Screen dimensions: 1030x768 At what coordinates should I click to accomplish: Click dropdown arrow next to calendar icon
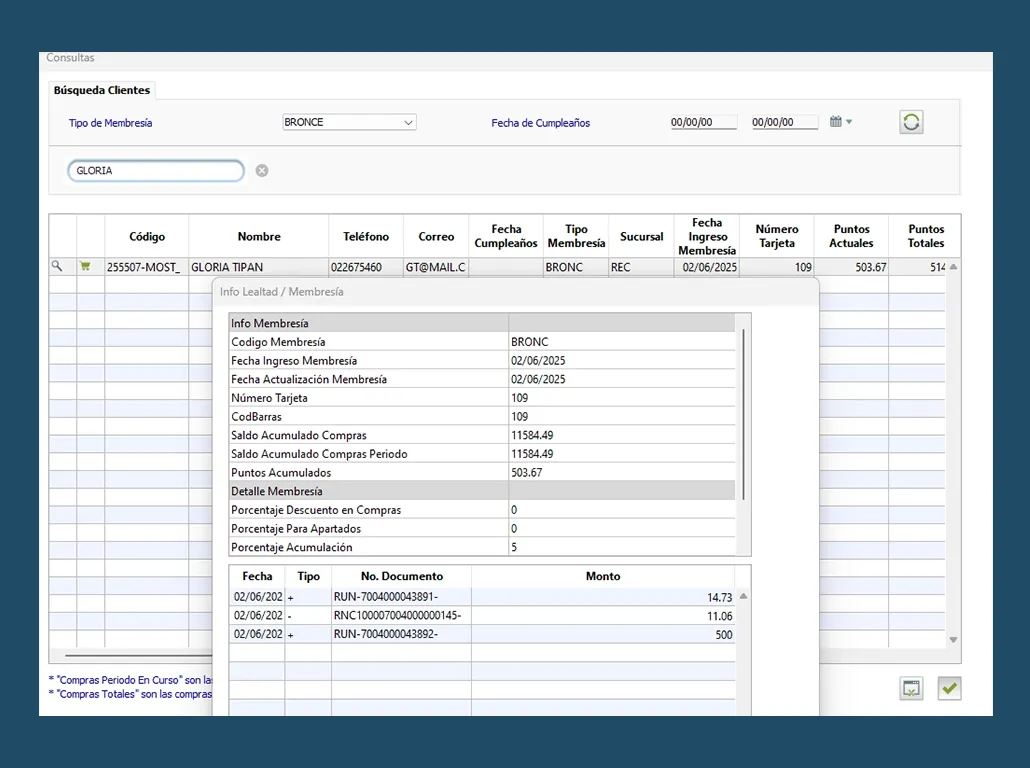point(849,123)
